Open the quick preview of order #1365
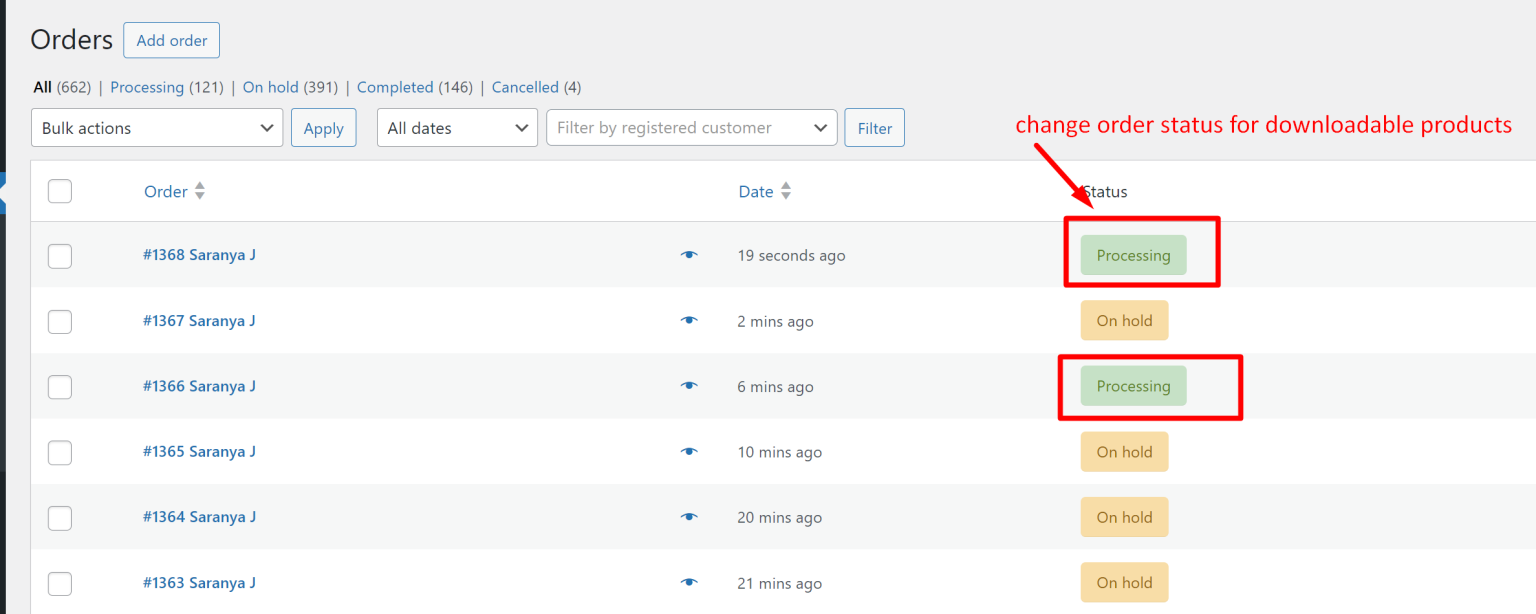The image size is (1536, 614). pos(689,452)
